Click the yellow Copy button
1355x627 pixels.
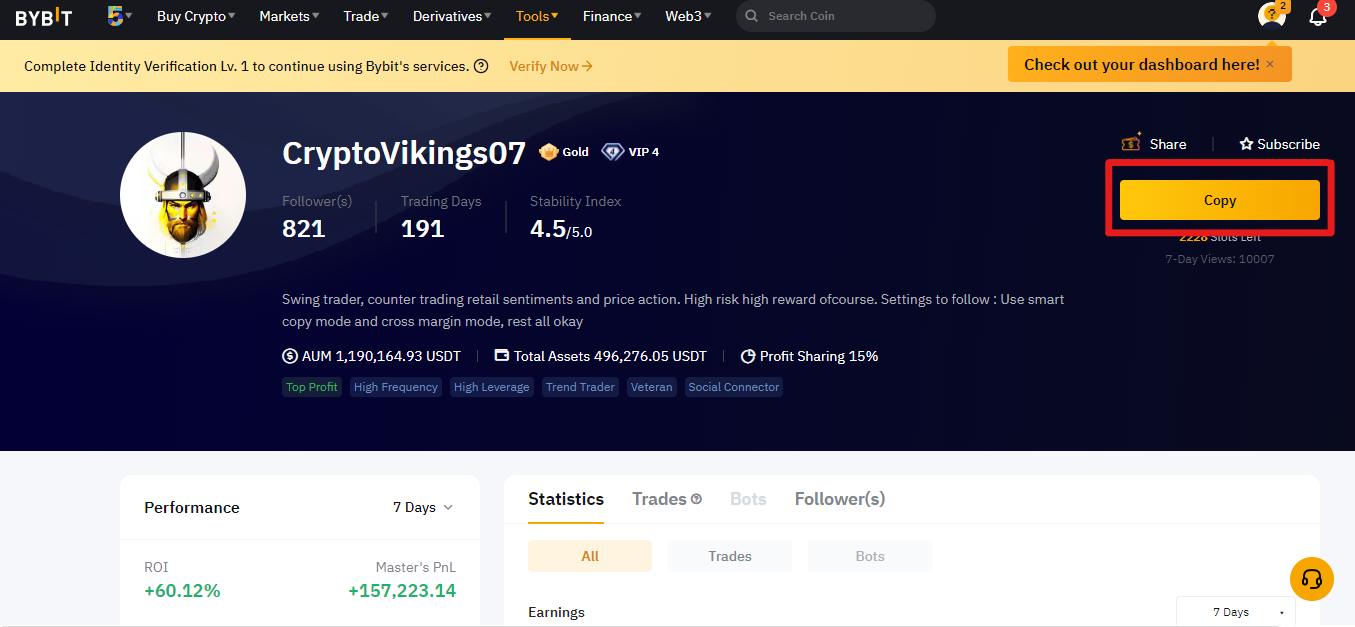point(1220,200)
